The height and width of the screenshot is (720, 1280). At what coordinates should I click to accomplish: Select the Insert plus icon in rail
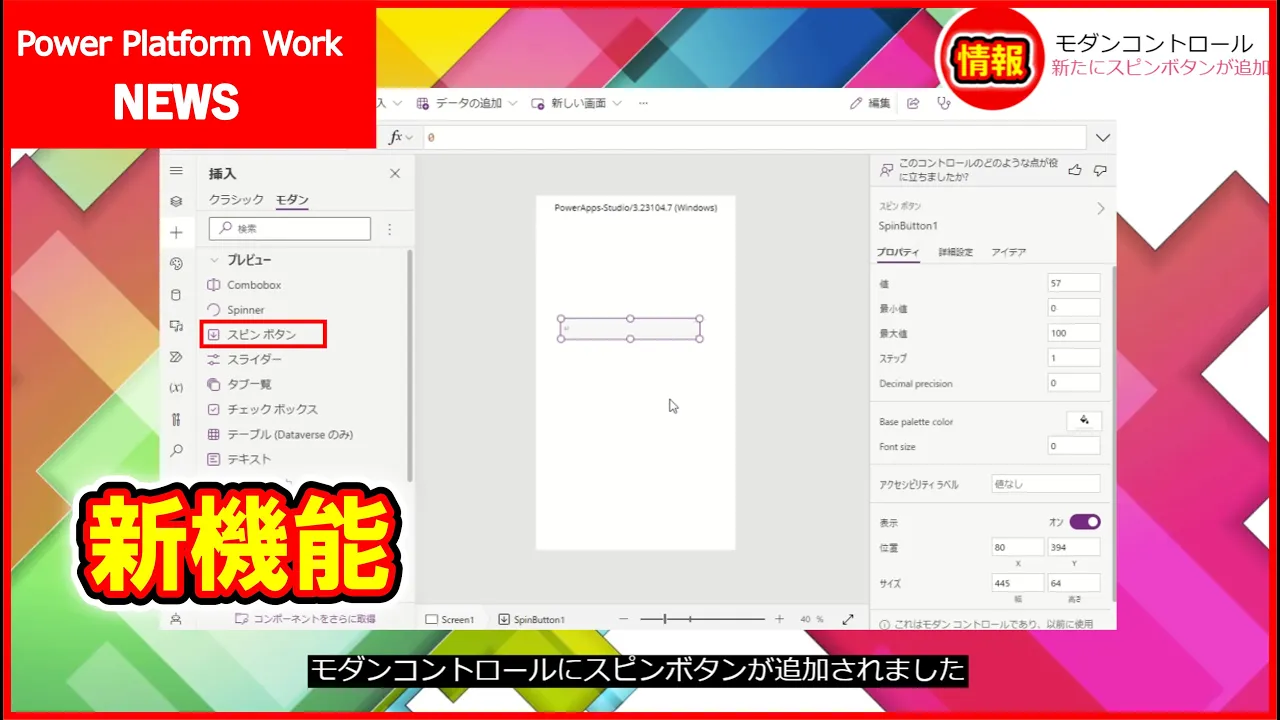(x=176, y=232)
